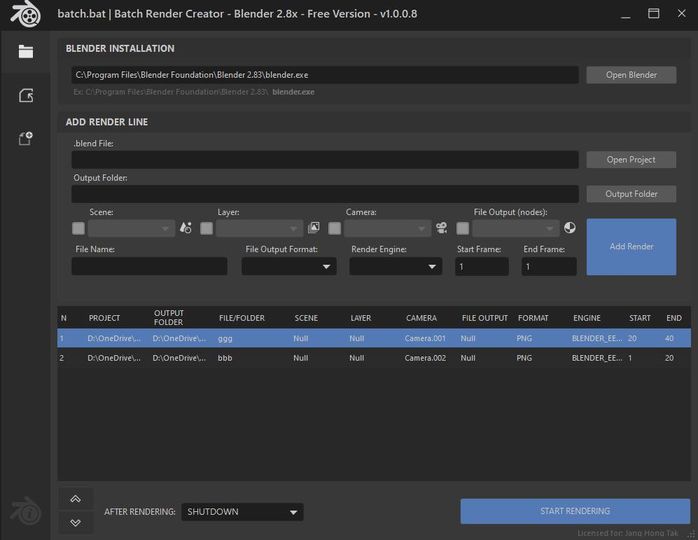Click the SCENE column header
The image size is (698, 540).
click(x=306, y=318)
